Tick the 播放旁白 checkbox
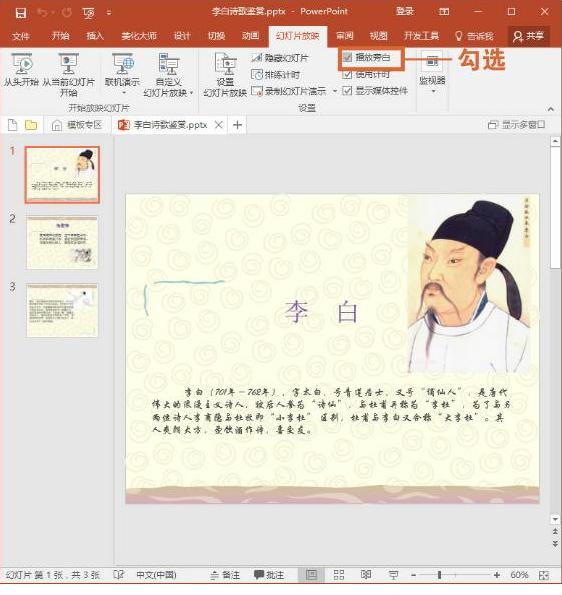The height and width of the screenshot is (595, 562). coord(347,58)
